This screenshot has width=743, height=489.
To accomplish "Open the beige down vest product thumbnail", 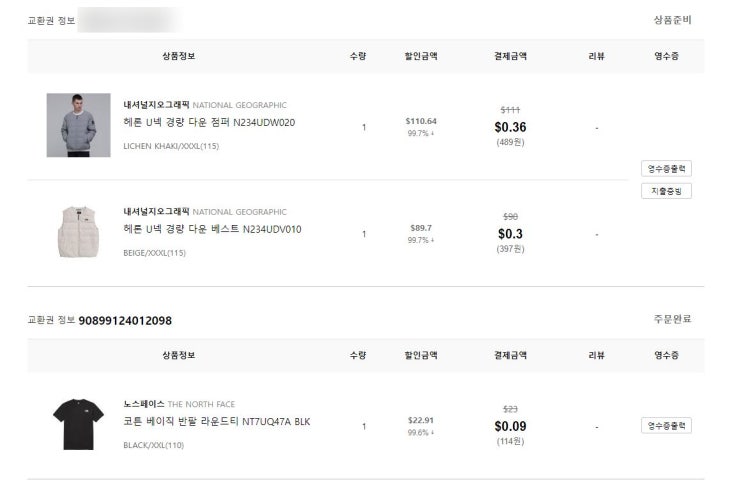I will pos(78,232).
